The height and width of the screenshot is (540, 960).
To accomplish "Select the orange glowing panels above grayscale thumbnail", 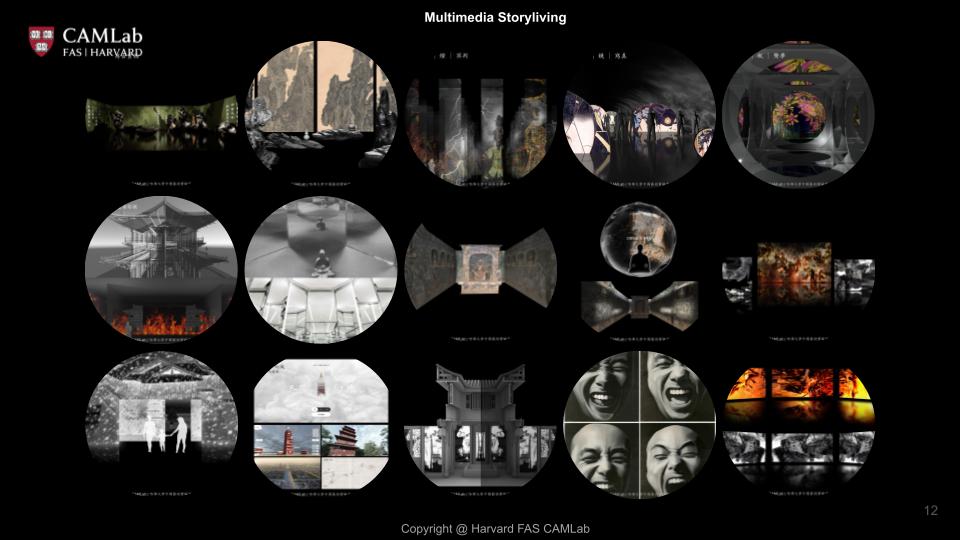I will (798, 425).
